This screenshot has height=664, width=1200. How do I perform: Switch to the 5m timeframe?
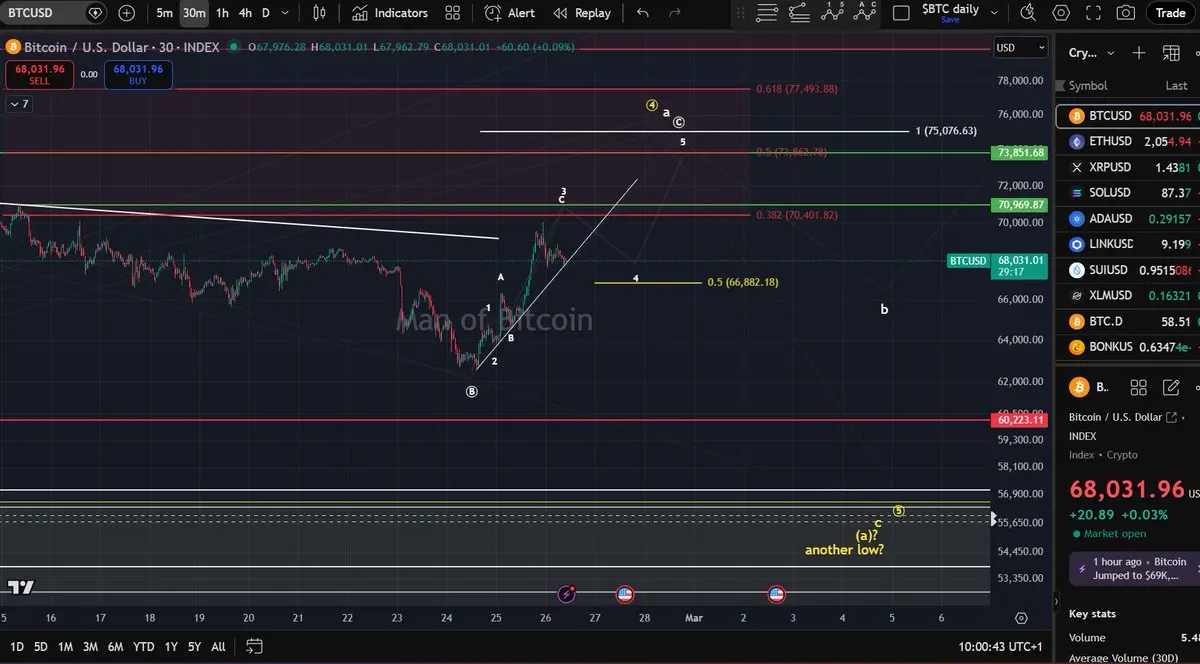[x=164, y=13]
